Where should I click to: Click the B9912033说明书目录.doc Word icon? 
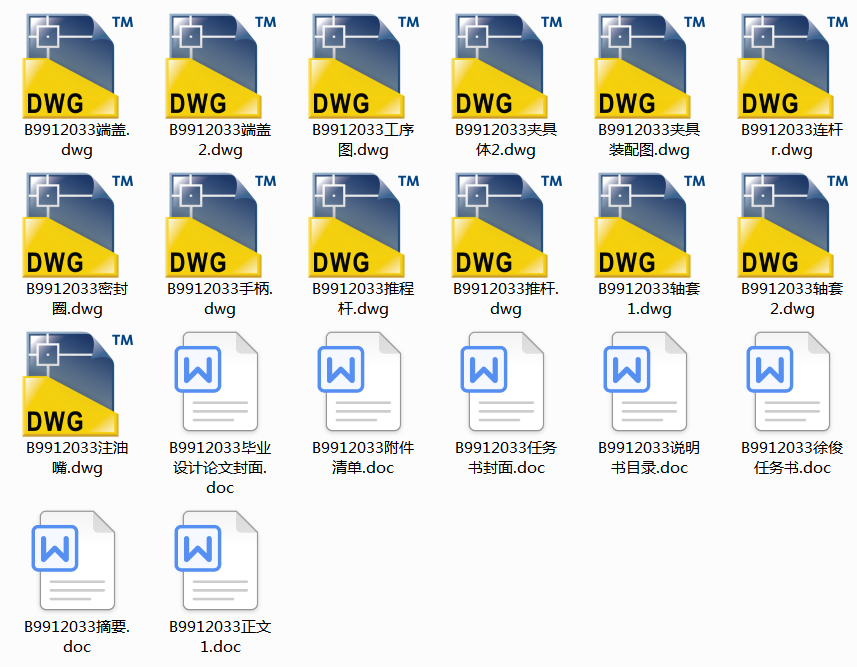click(646, 382)
